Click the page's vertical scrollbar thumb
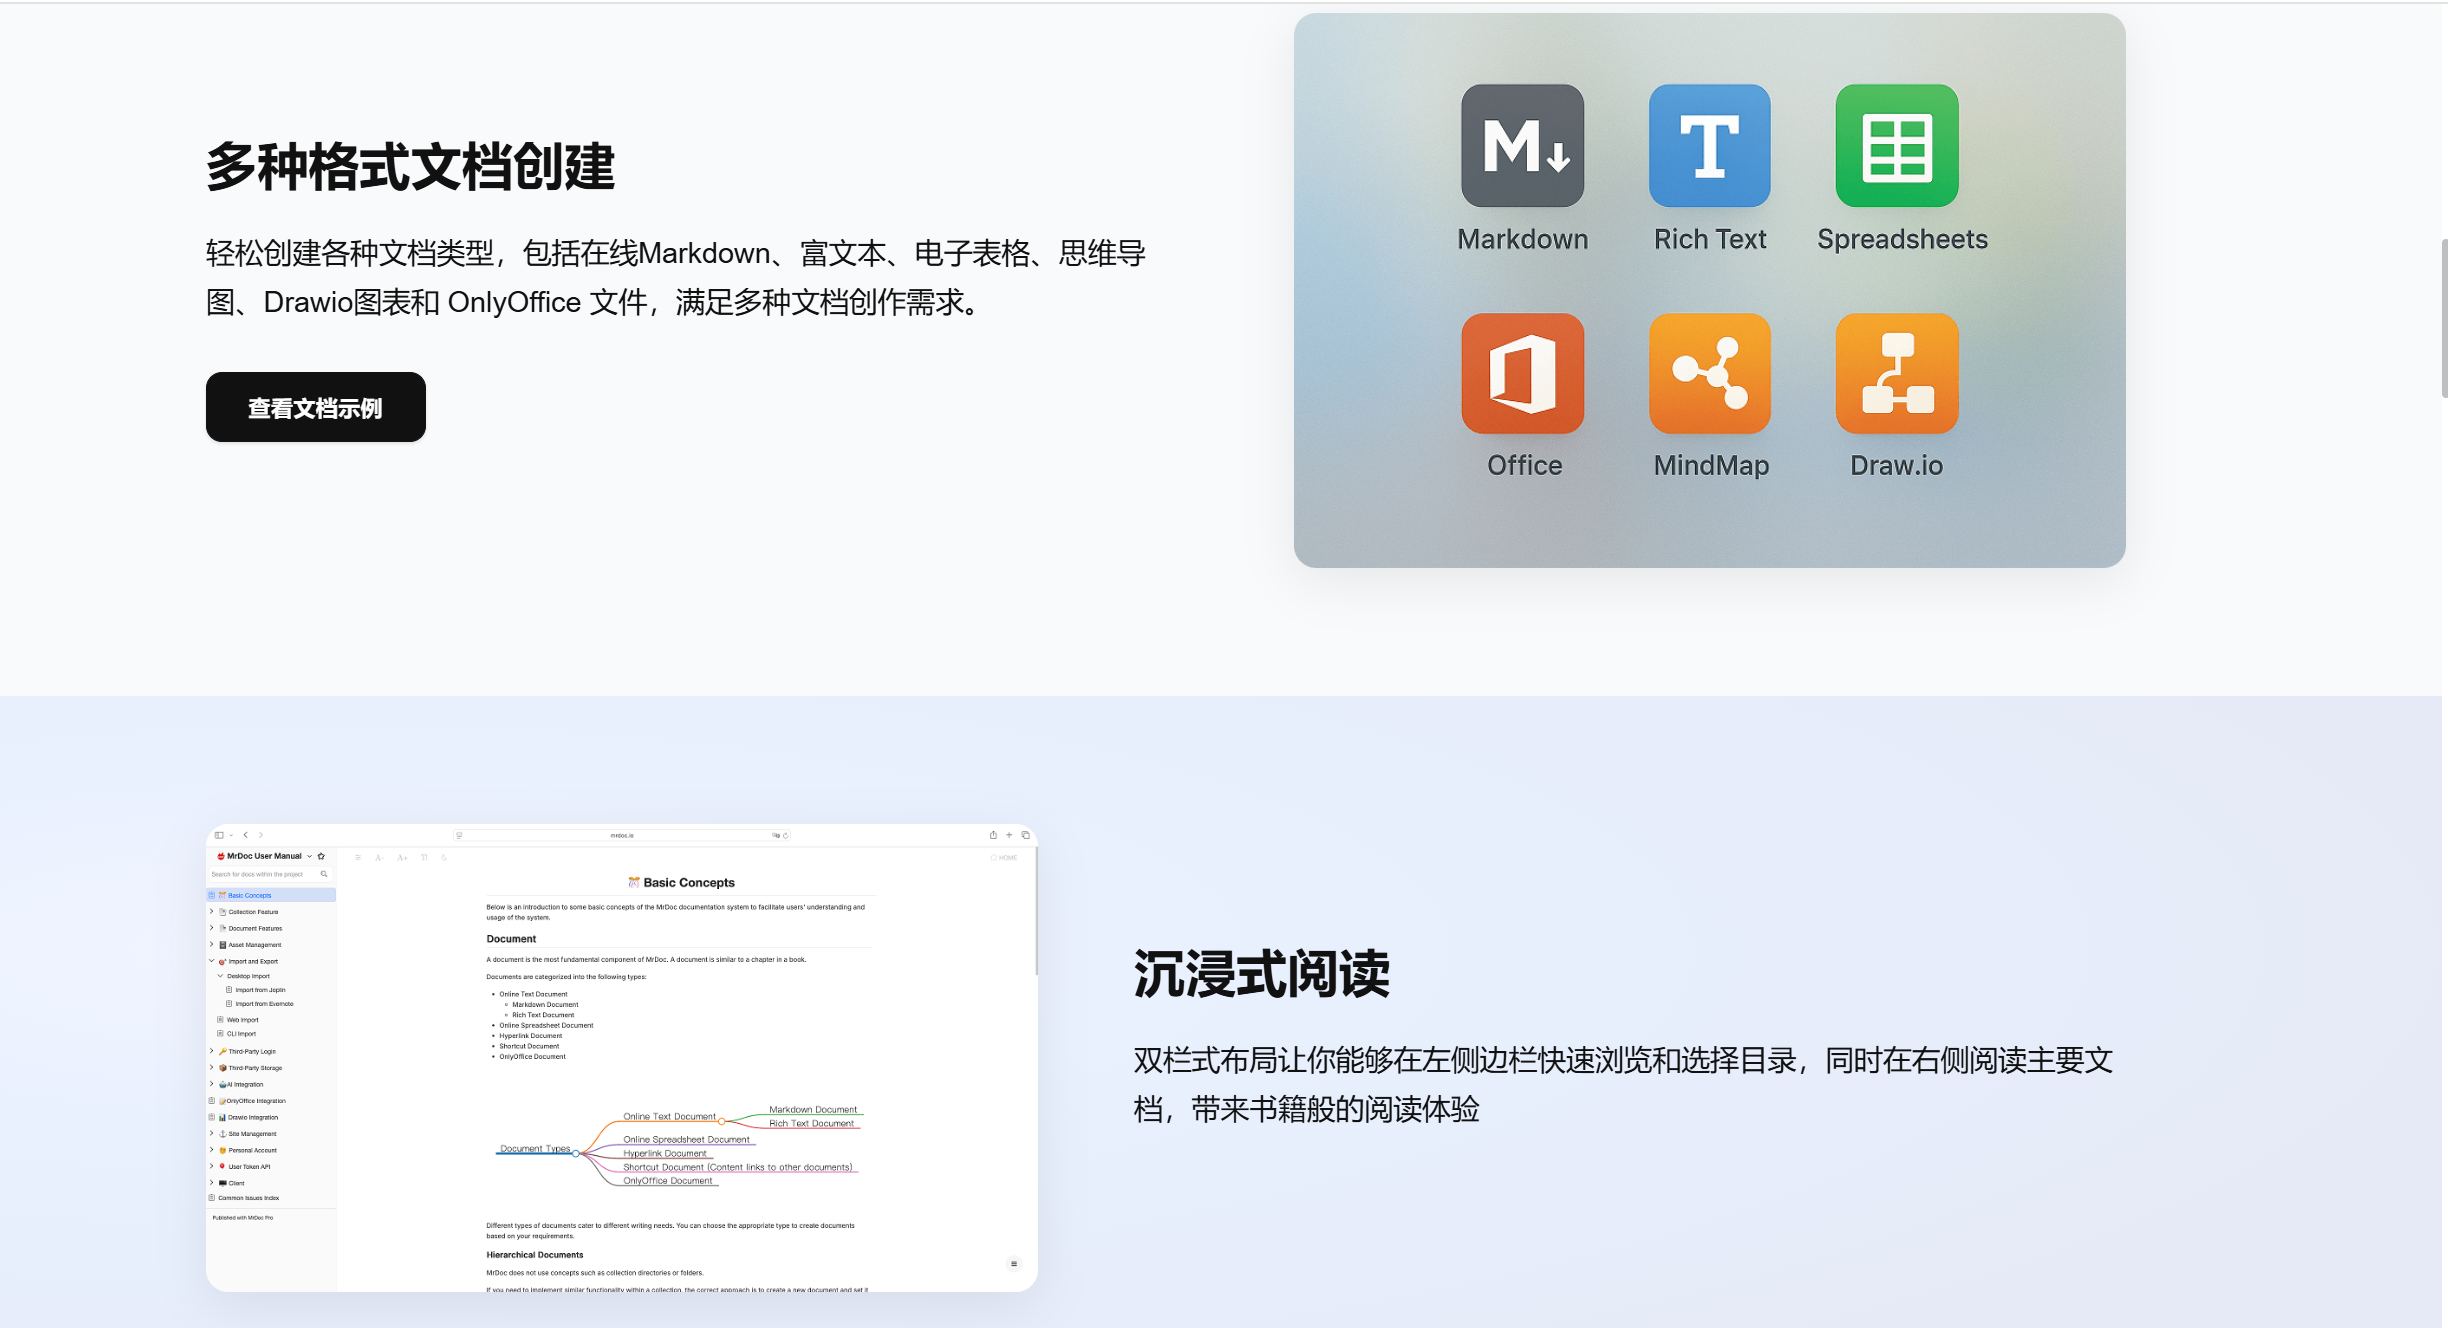Viewport: 2448px width, 1328px height. coord(2443,318)
